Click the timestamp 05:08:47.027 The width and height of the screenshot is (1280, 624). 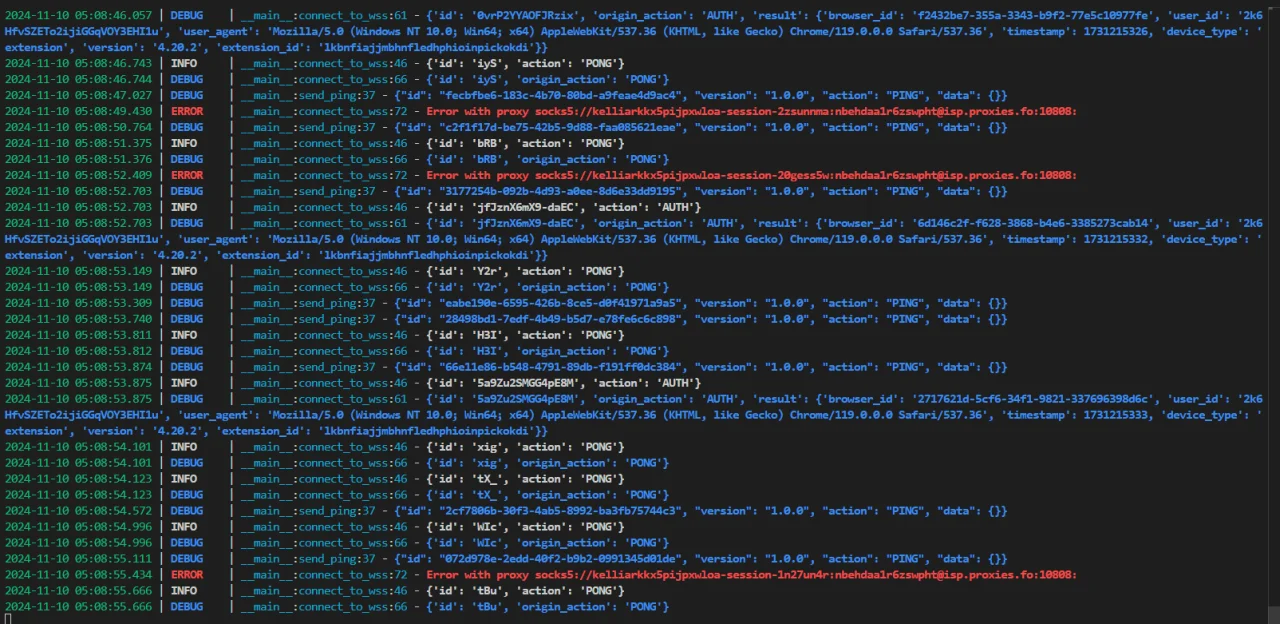(x=78, y=95)
